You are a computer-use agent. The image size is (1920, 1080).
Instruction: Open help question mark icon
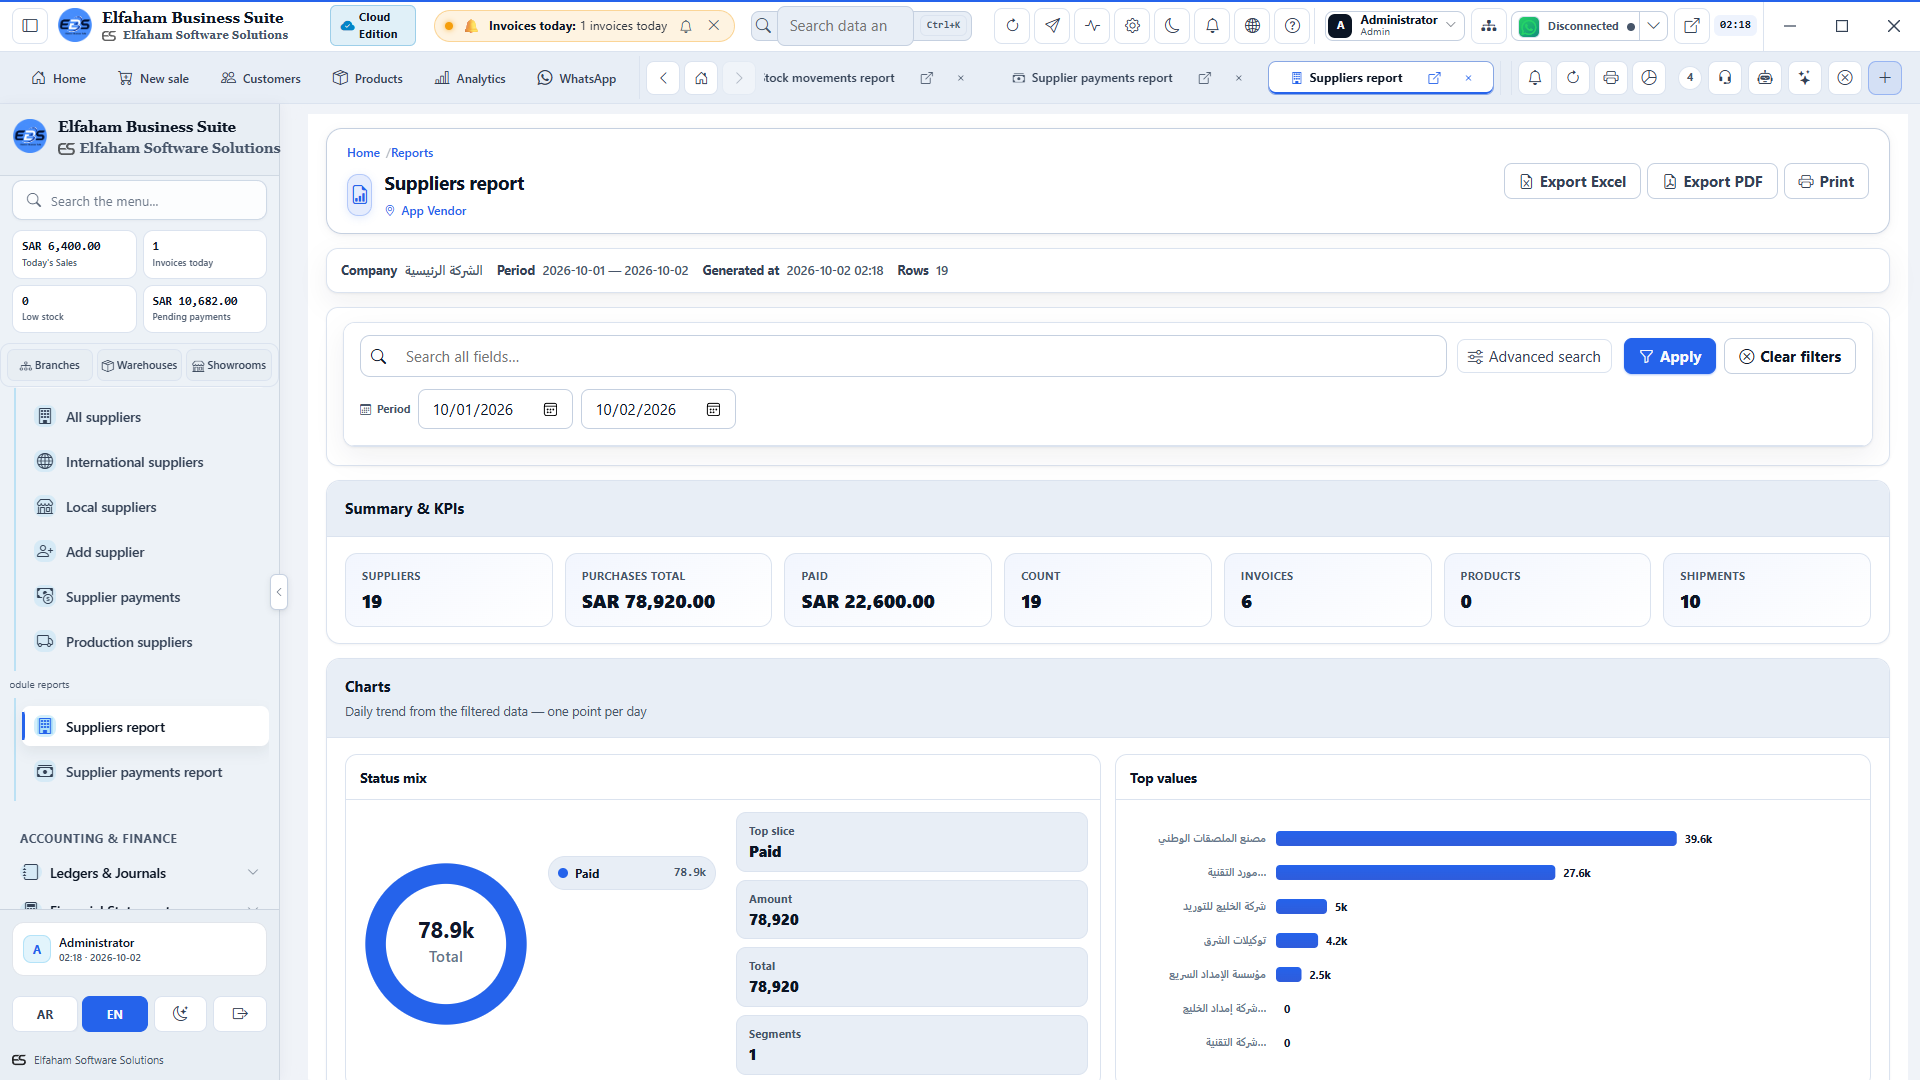coord(1292,26)
